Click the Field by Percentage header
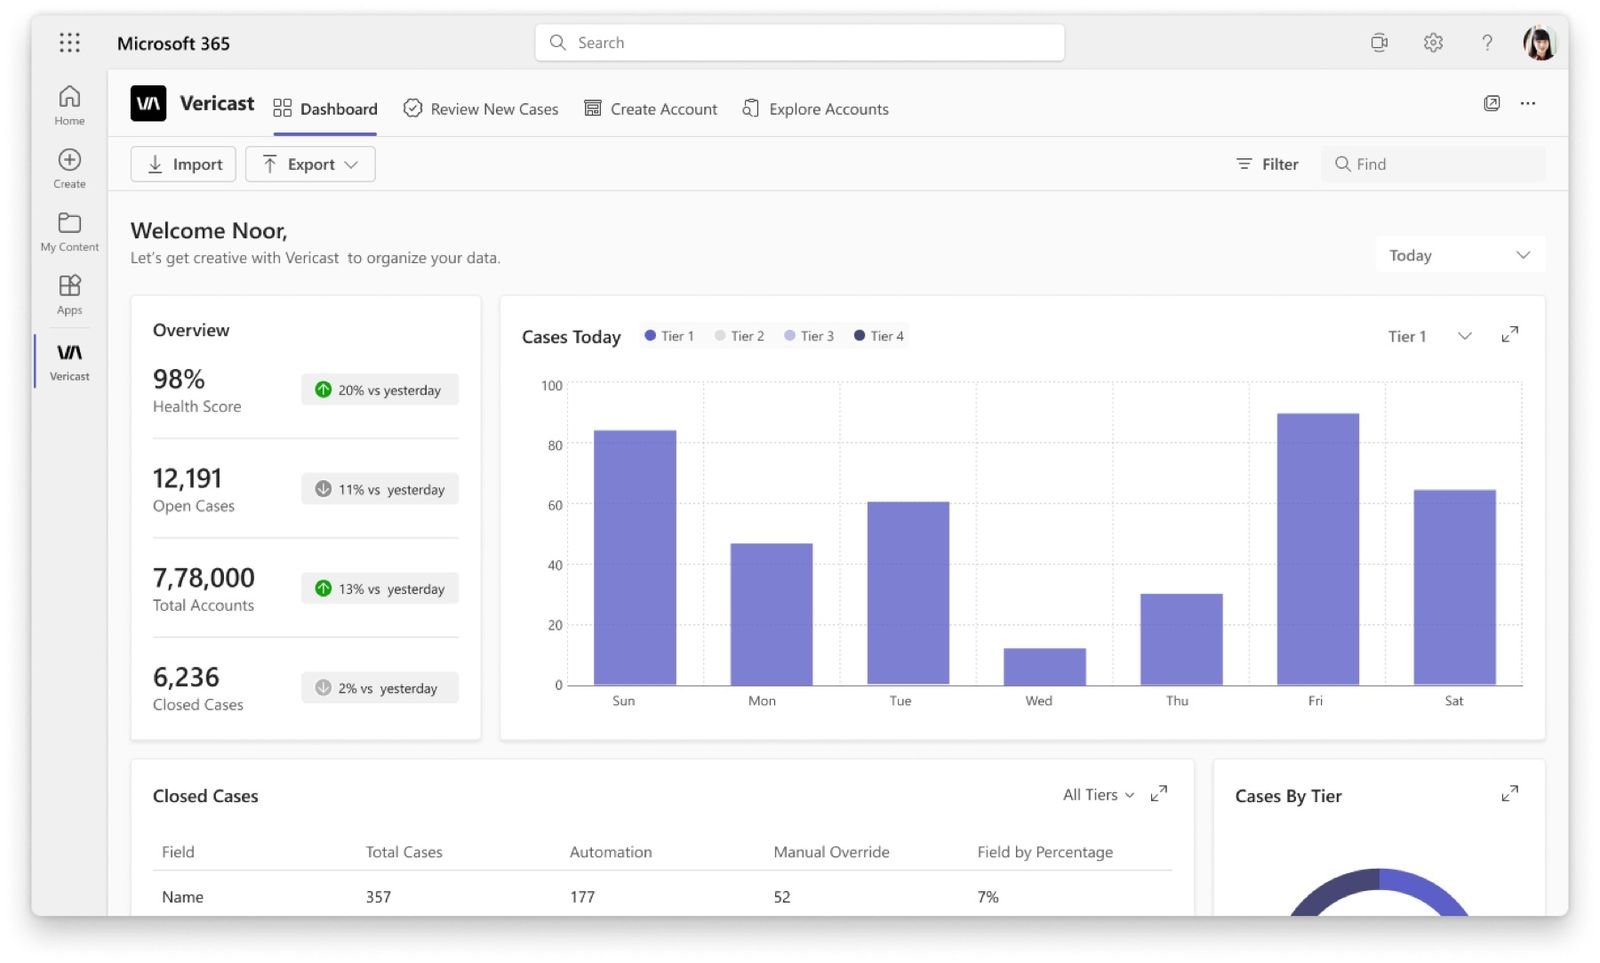 (1045, 852)
